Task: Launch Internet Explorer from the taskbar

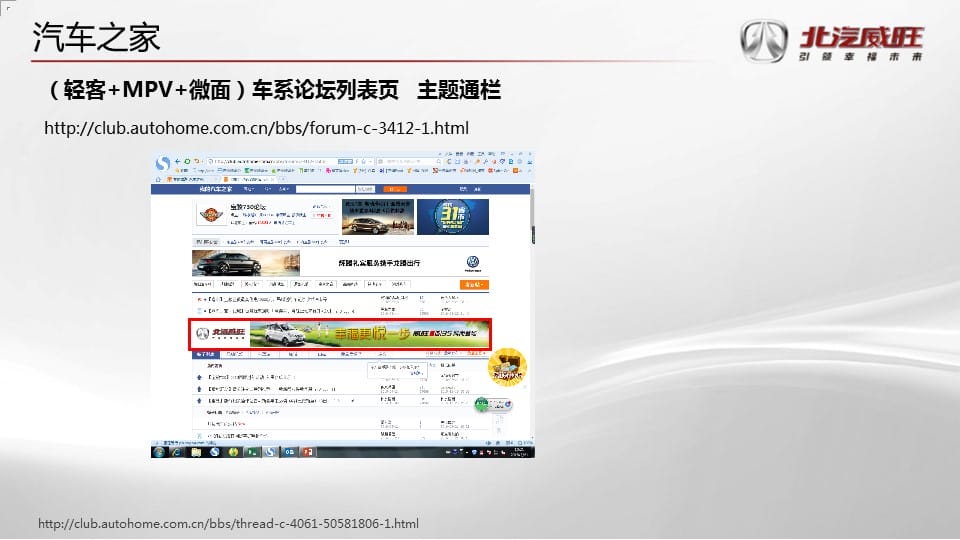Action: (x=178, y=452)
